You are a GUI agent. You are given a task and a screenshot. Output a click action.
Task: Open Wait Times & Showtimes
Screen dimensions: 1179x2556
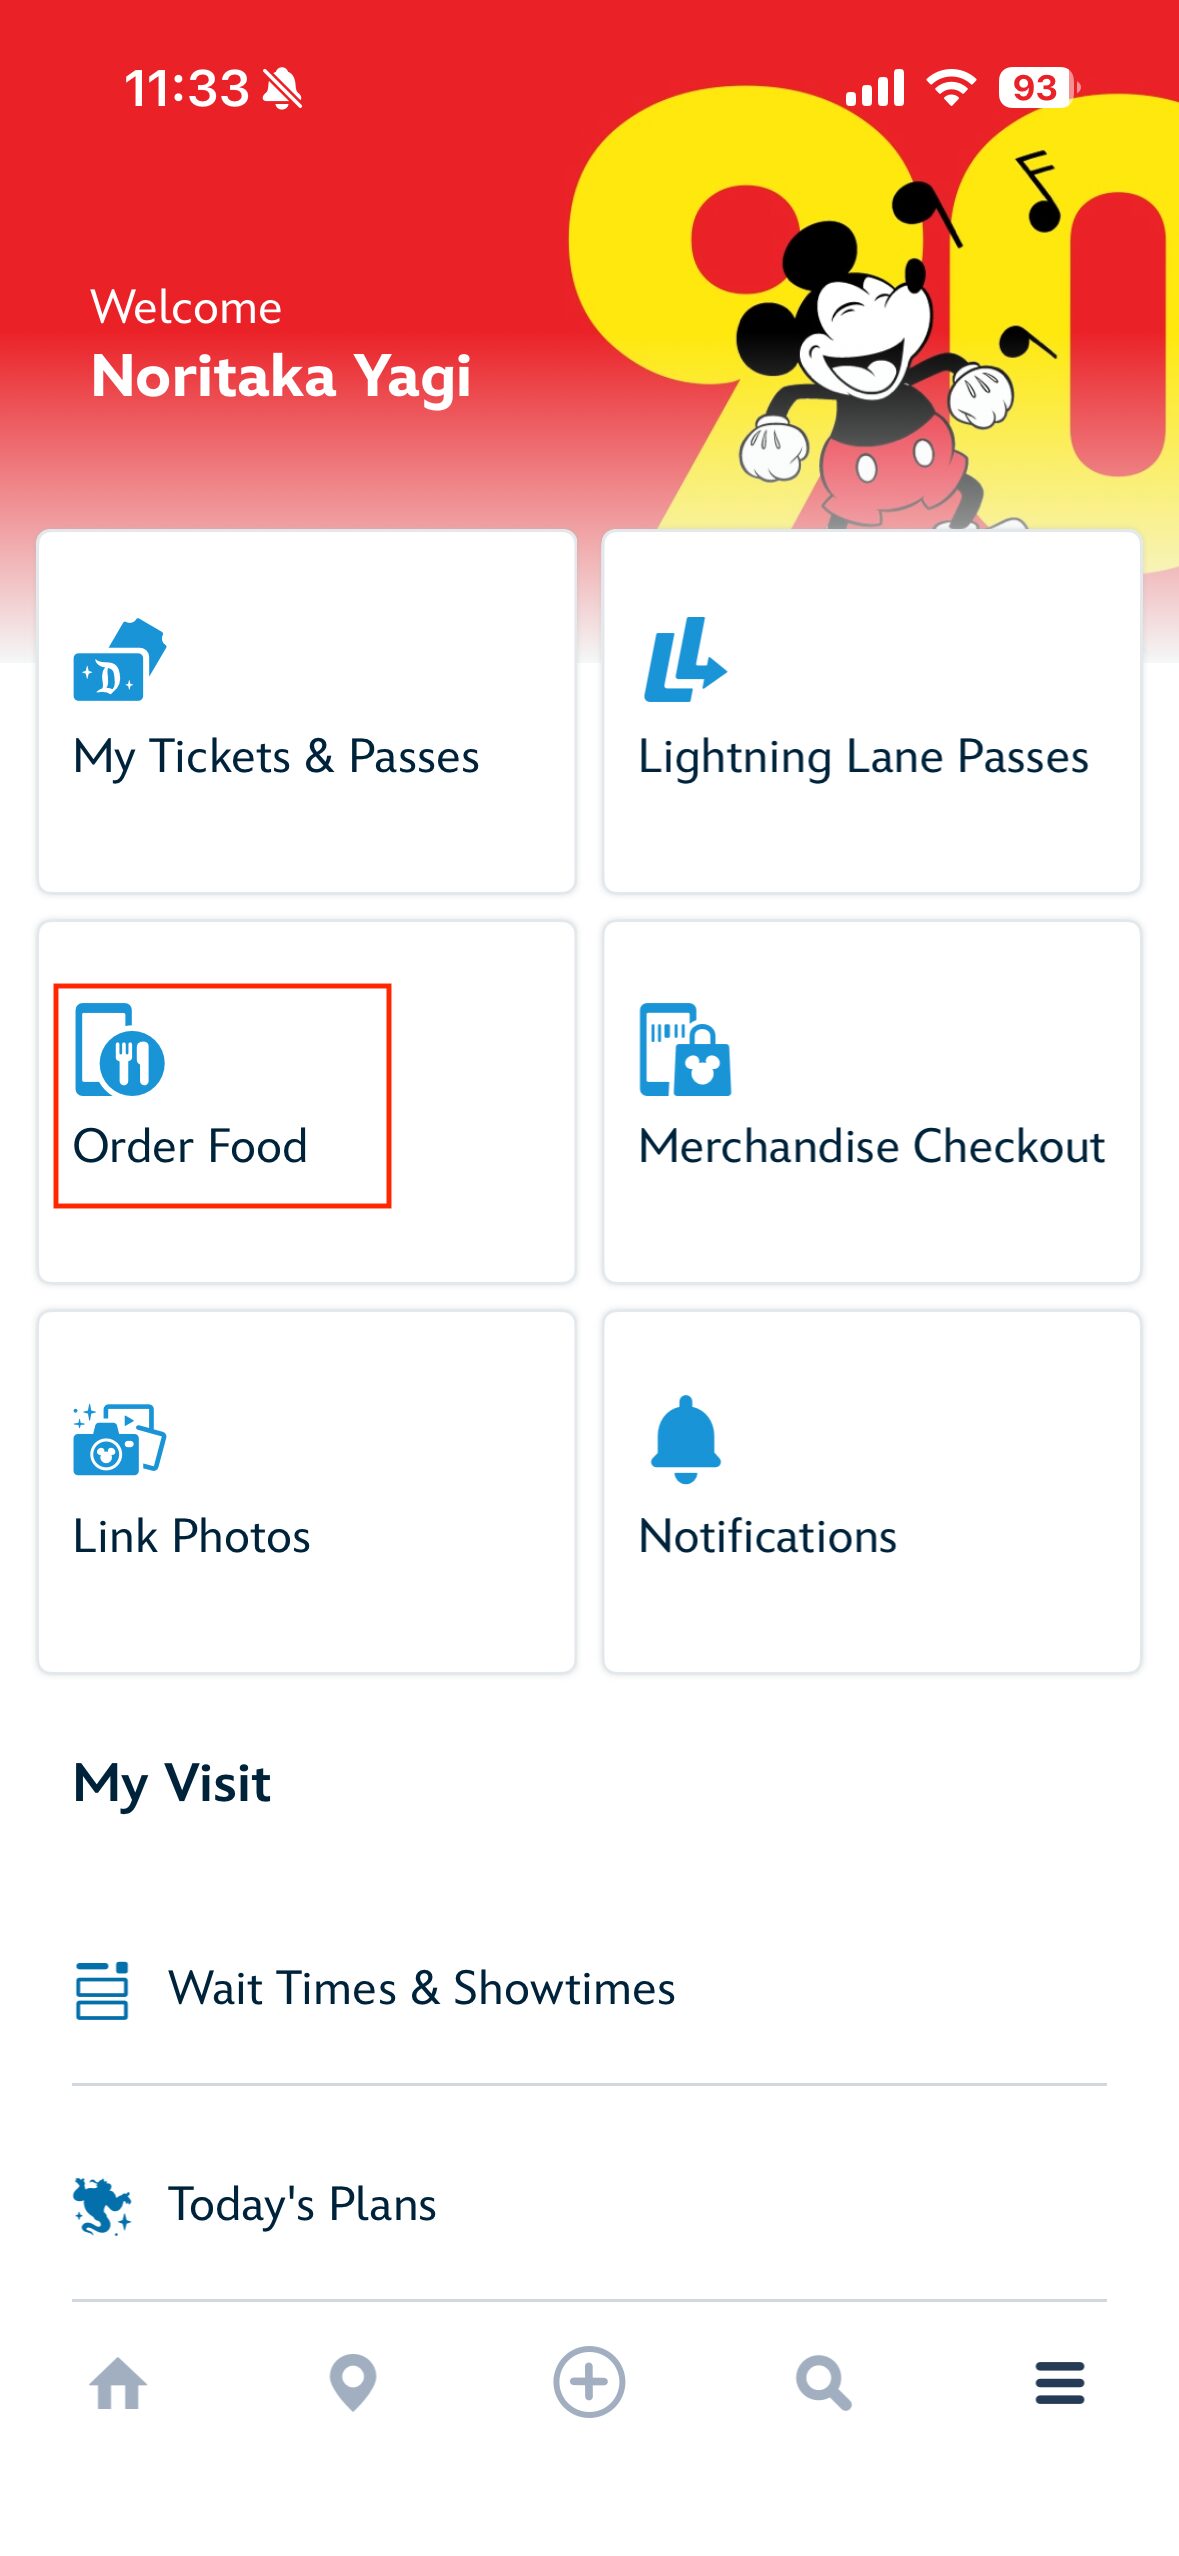tap(421, 1989)
